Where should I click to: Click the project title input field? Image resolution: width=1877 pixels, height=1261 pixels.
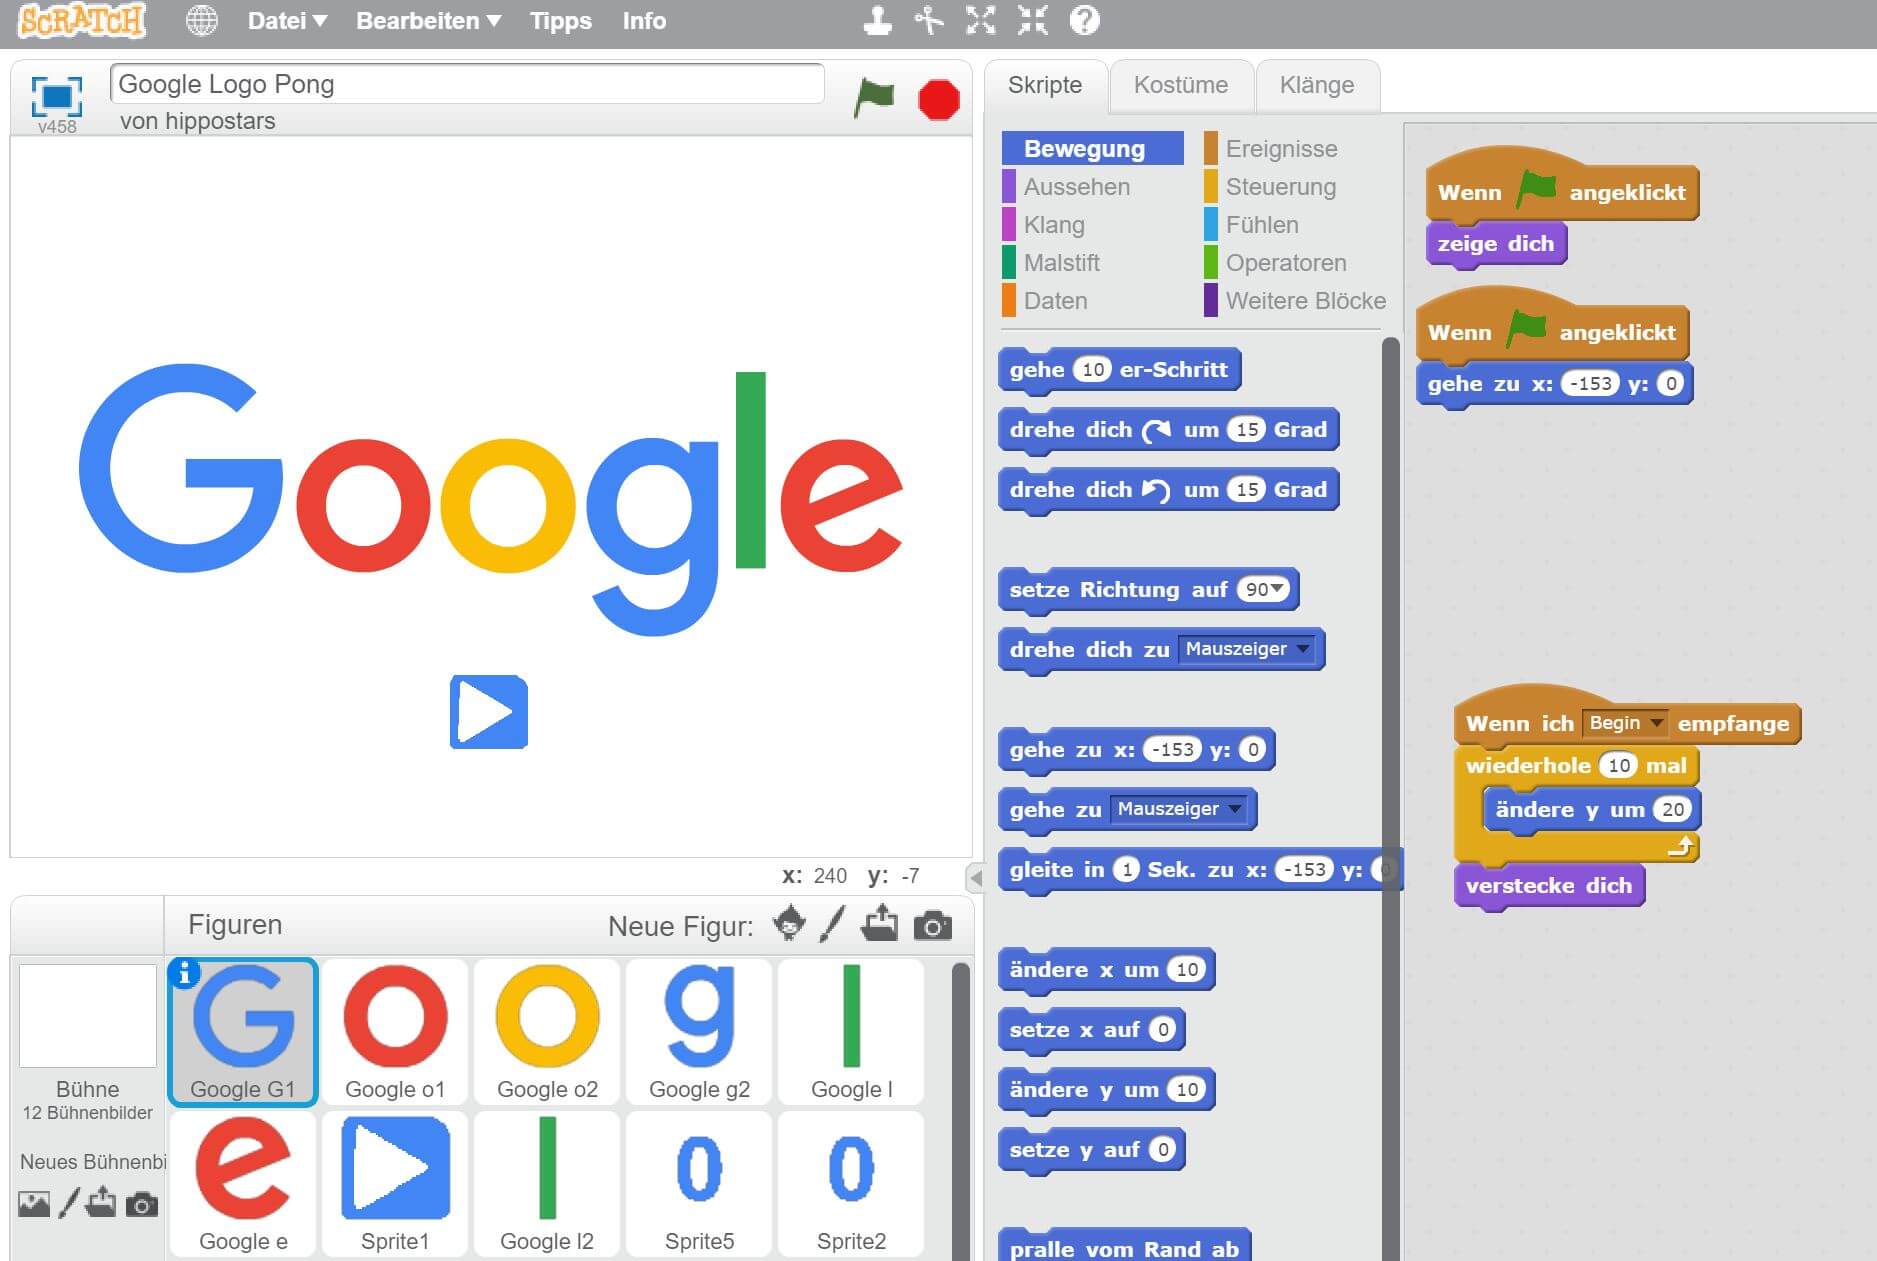(467, 84)
